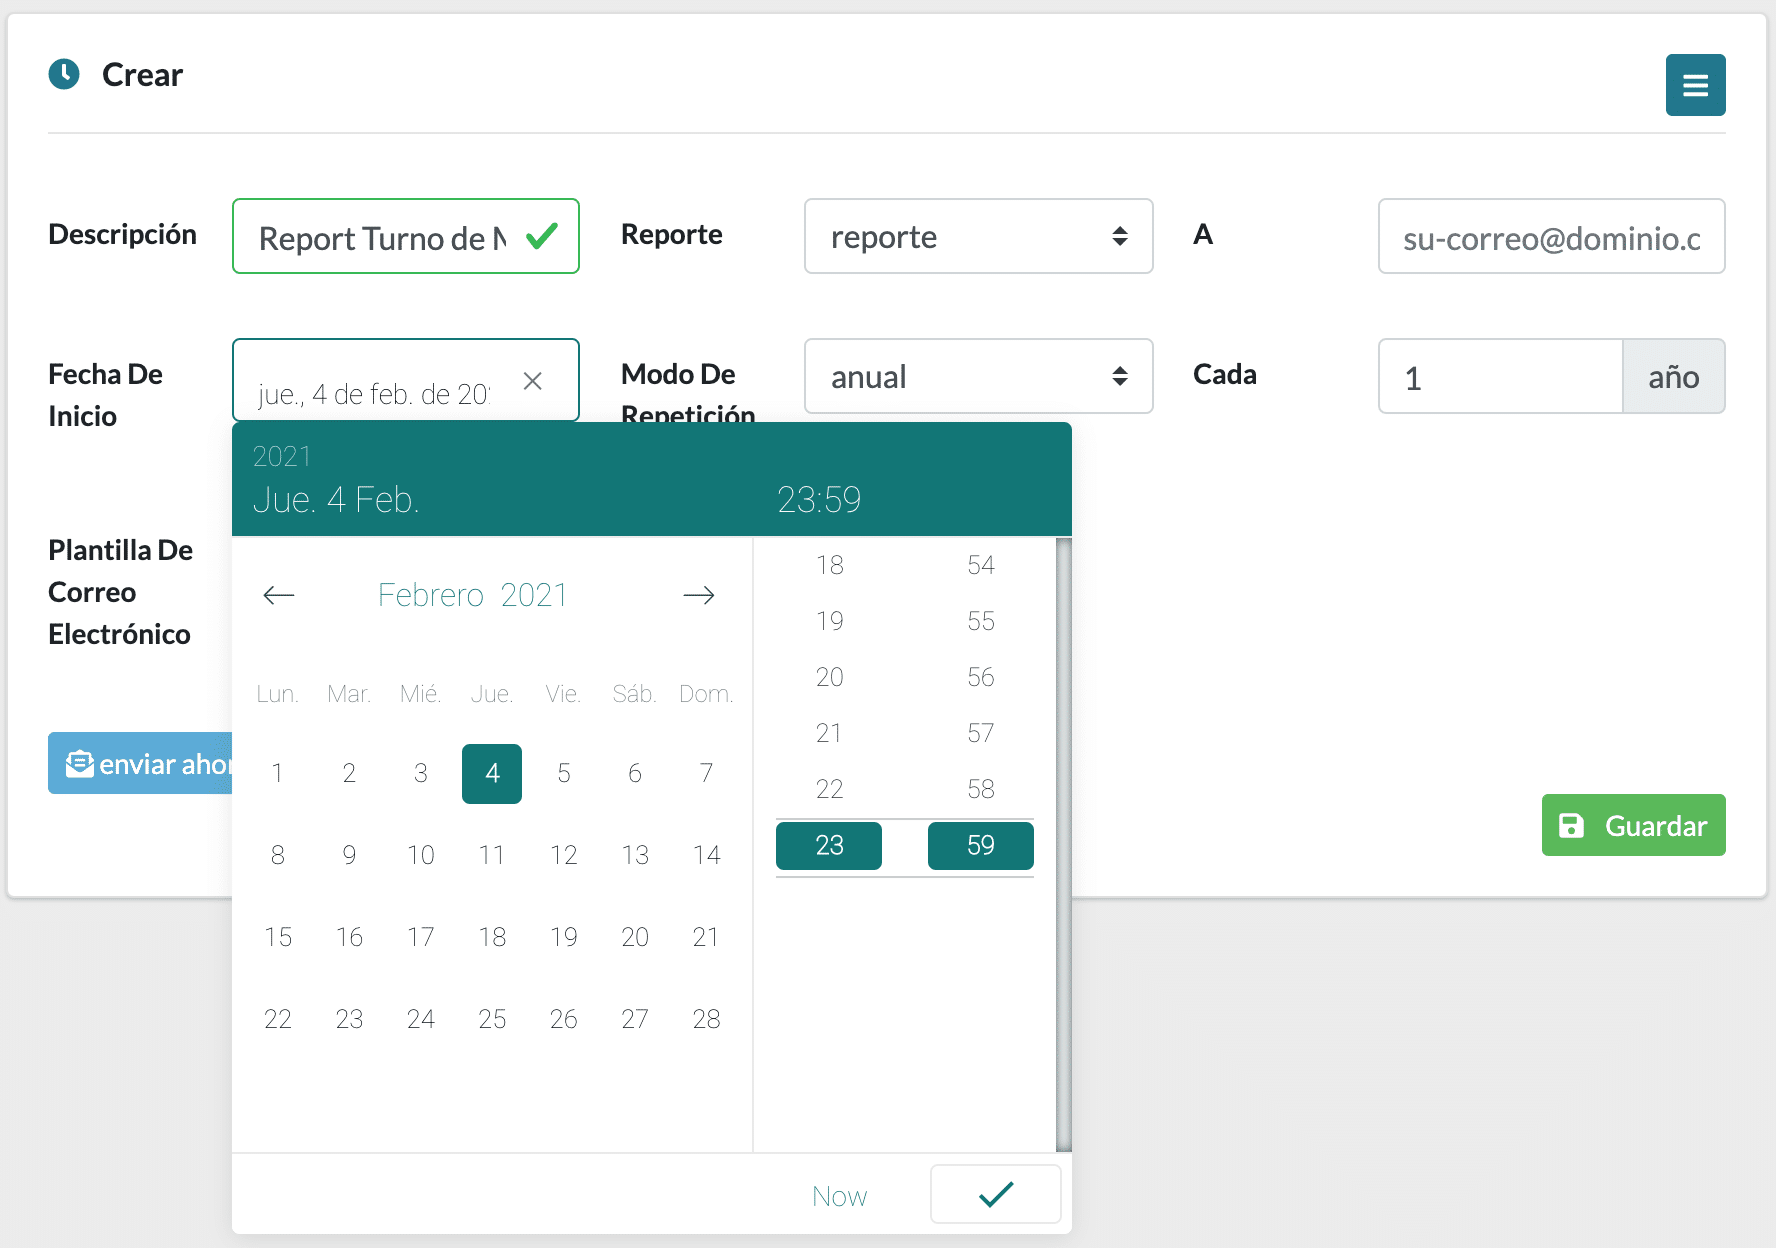1776x1248 pixels.
Task: Choose minute 55 in time list
Action: pyautogui.click(x=980, y=621)
